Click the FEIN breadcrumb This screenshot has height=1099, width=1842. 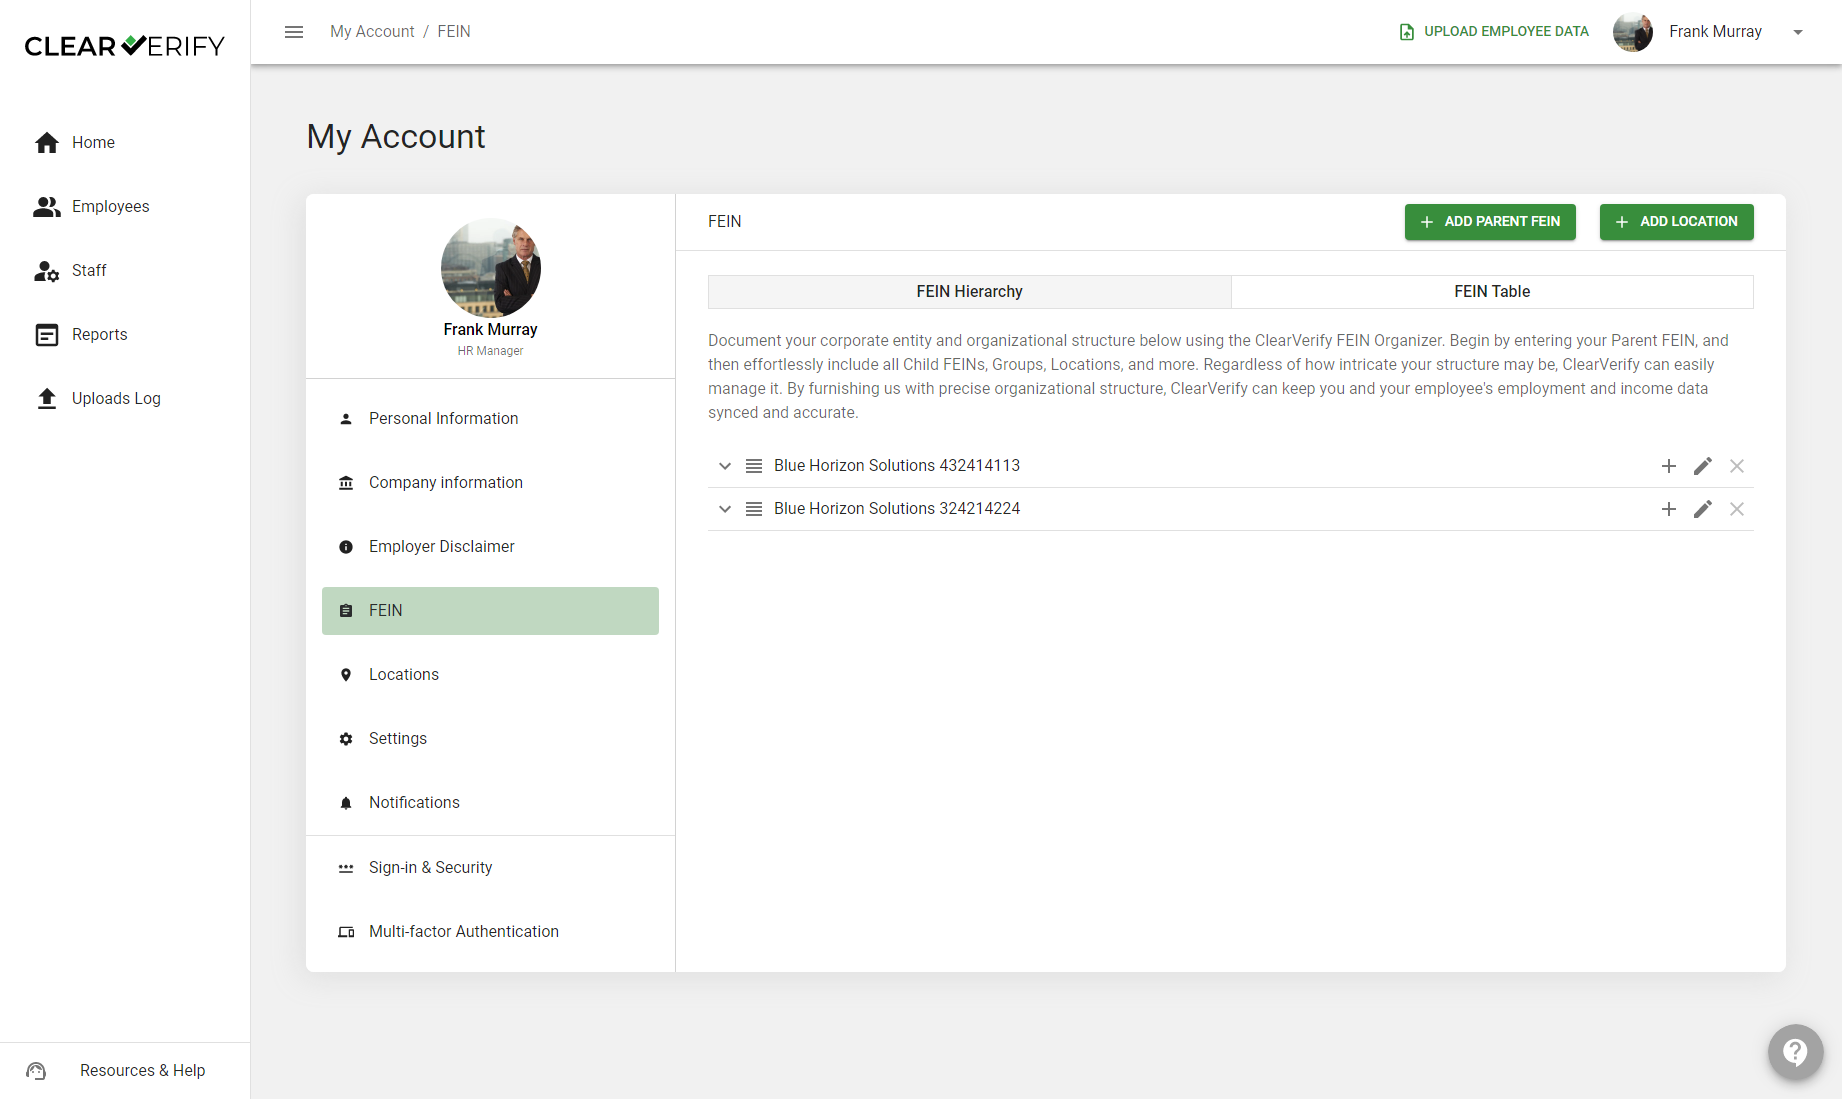click(454, 32)
